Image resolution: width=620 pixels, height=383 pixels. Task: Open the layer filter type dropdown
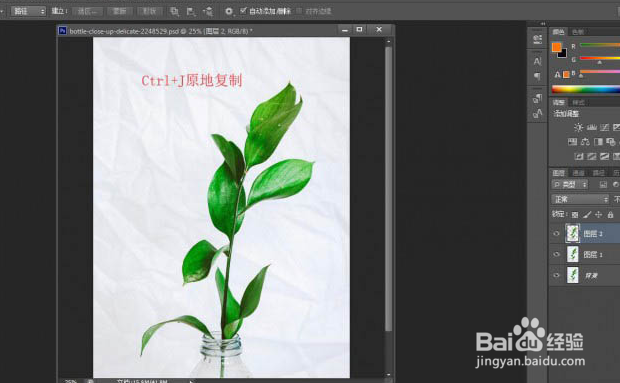(x=570, y=185)
